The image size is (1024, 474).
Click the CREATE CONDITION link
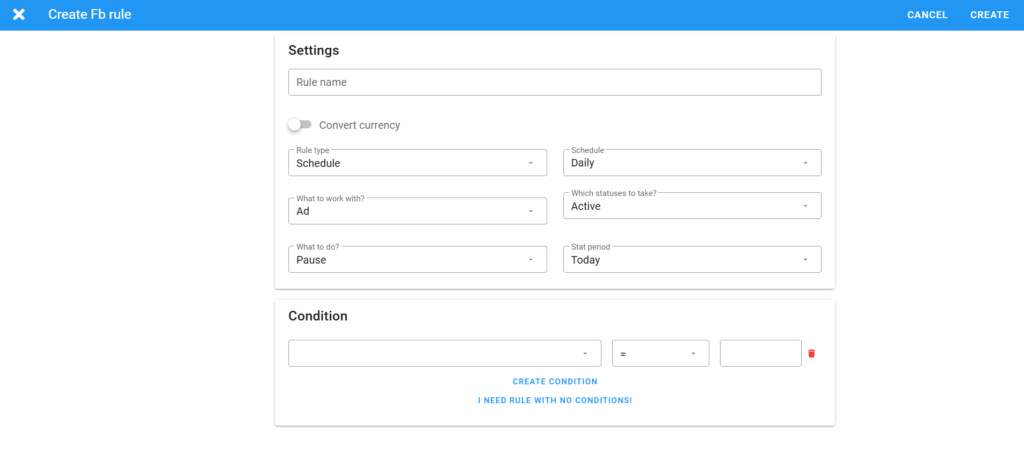click(555, 381)
